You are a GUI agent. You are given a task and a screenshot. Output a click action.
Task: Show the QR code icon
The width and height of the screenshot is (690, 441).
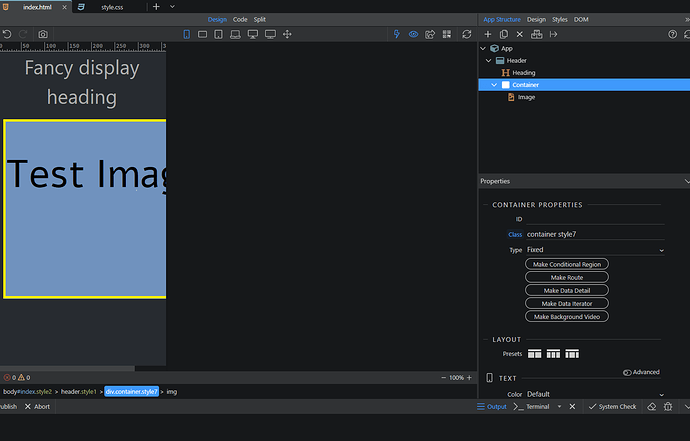pos(447,34)
